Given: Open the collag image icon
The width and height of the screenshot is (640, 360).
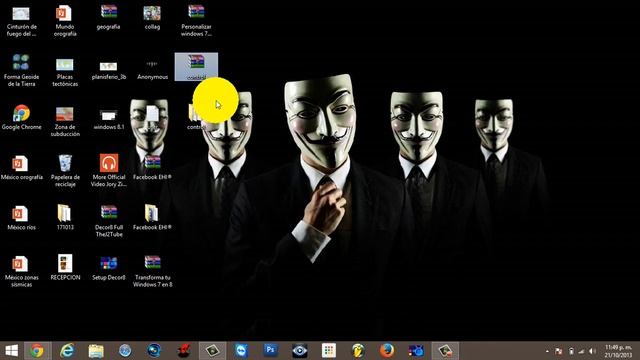Looking at the screenshot, I should pos(152,18).
